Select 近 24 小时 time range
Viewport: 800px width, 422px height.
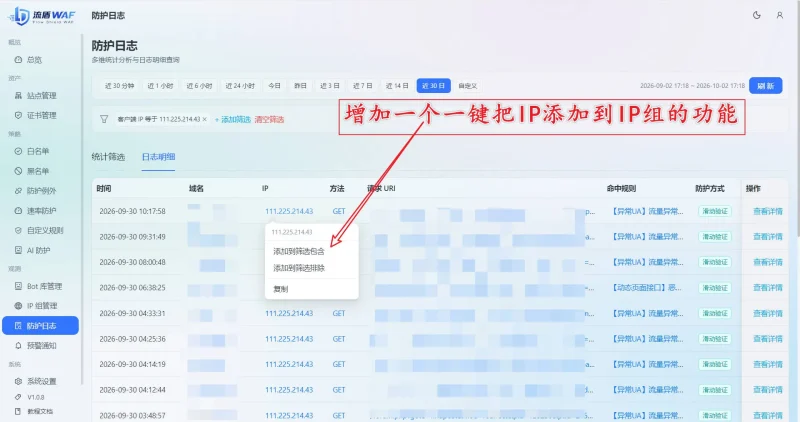(240, 86)
